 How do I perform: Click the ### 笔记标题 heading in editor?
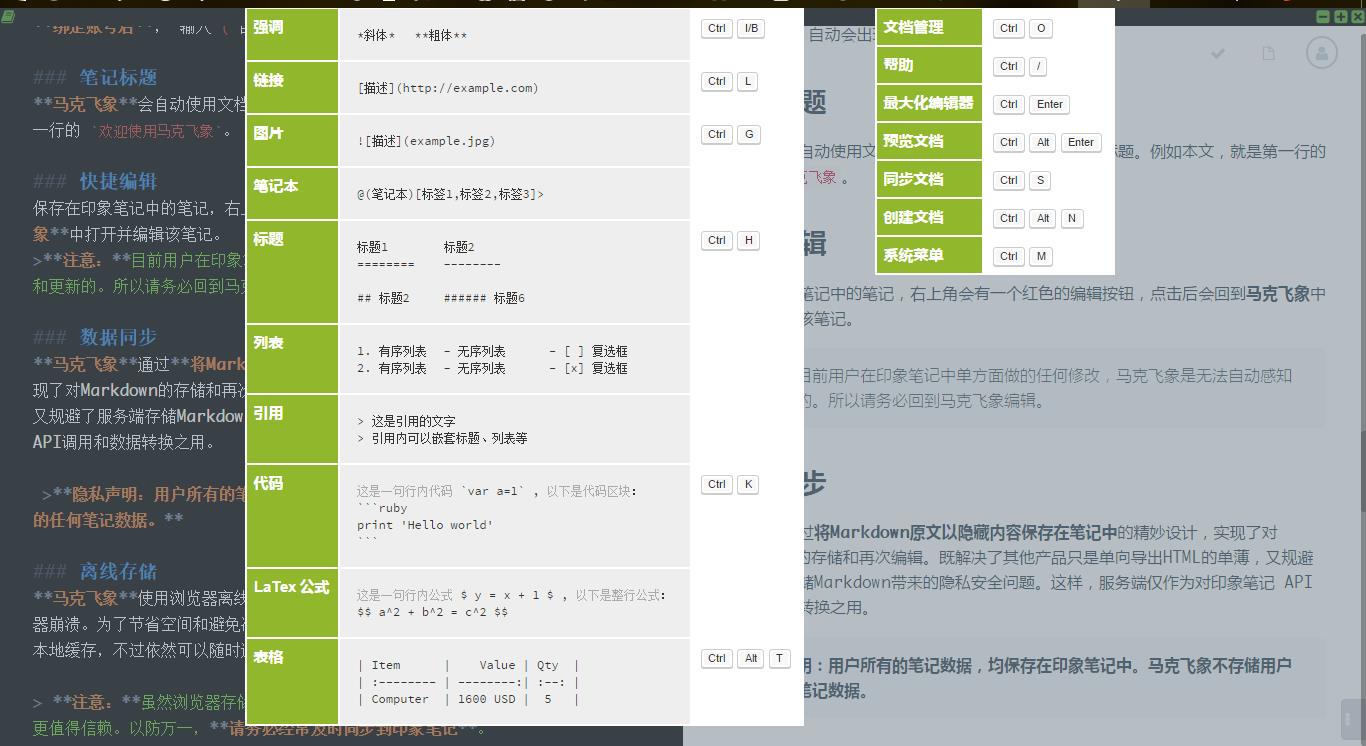pyautogui.click(x=95, y=77)
